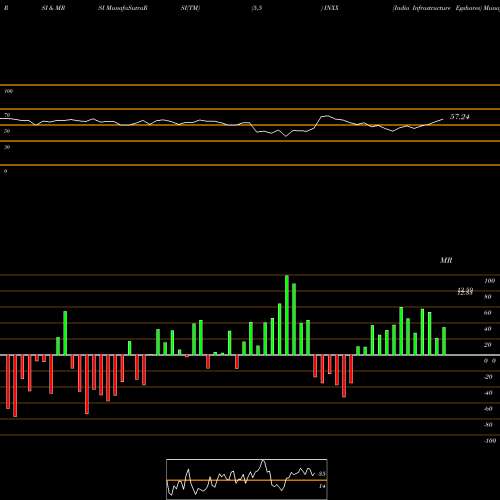Click the 12.33 value label beside the histogram
The height and width of the screenshot is (500, 500).
coord(465,292)
